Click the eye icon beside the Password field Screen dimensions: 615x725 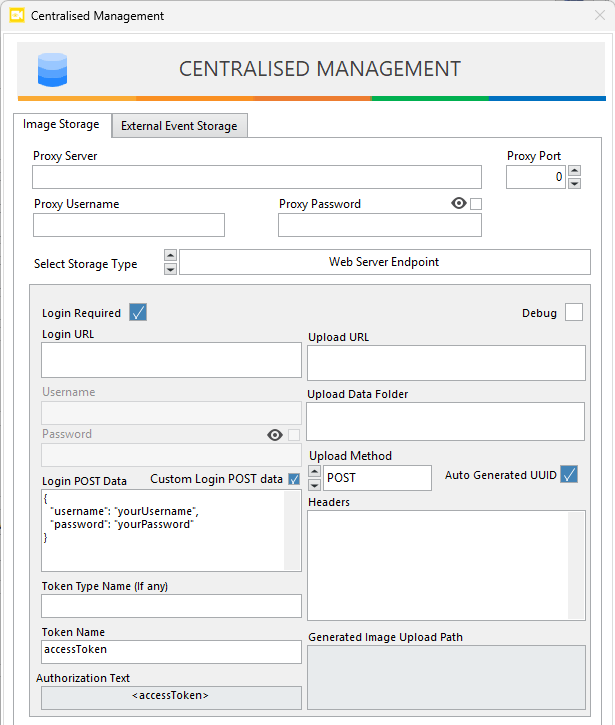275,435
